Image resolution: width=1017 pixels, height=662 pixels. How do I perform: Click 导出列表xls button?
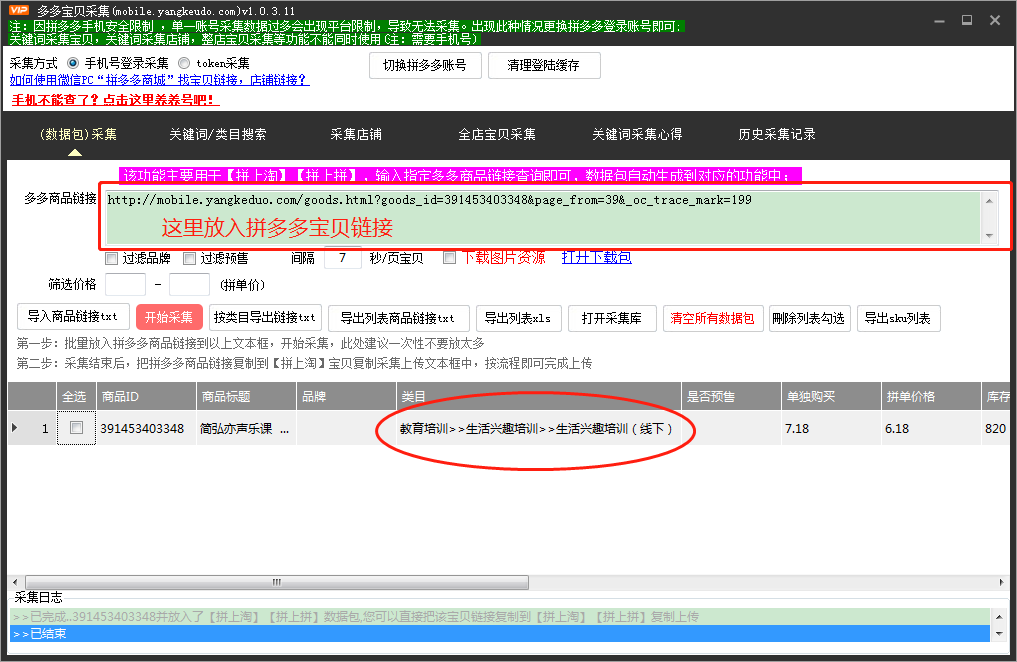point(518,318)
